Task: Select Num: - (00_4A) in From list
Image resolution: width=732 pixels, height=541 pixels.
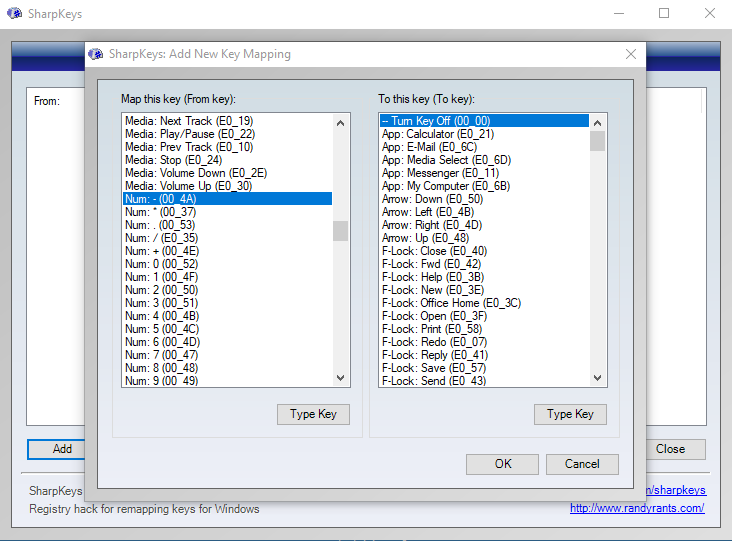Action: click(x=227, y=199)
